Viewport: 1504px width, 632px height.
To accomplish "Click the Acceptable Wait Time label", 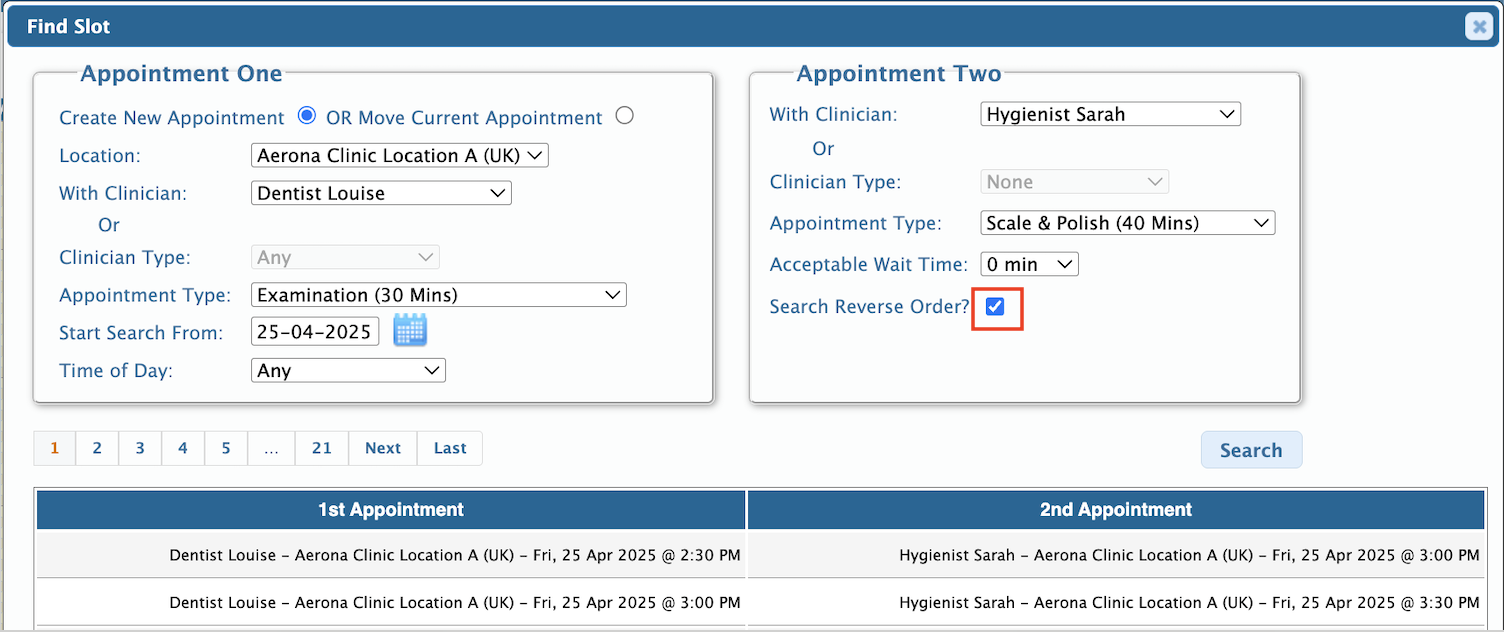I will click(x=869, y=265).
